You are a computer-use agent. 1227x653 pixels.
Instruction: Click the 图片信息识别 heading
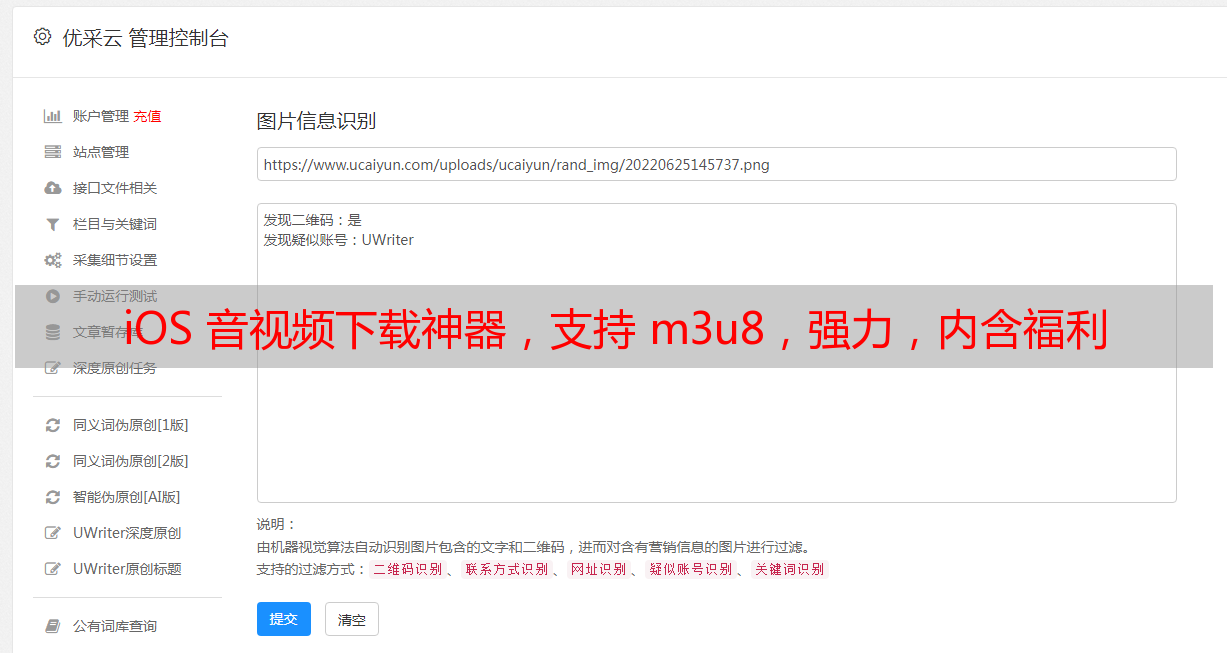pyautogui.click(x=316, y=121)
